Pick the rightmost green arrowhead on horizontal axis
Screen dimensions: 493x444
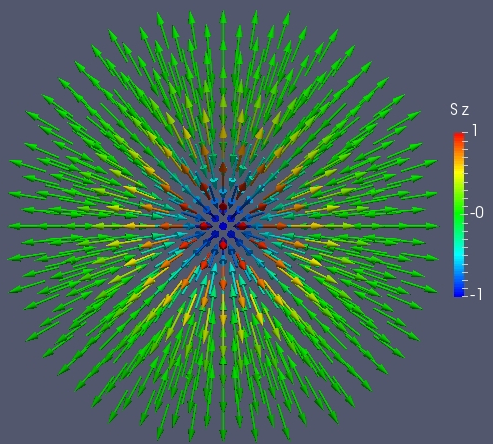[x=431, y=226]
